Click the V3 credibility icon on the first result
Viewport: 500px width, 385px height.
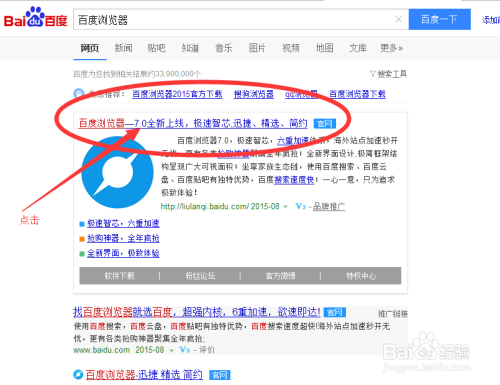coord(300,206)
